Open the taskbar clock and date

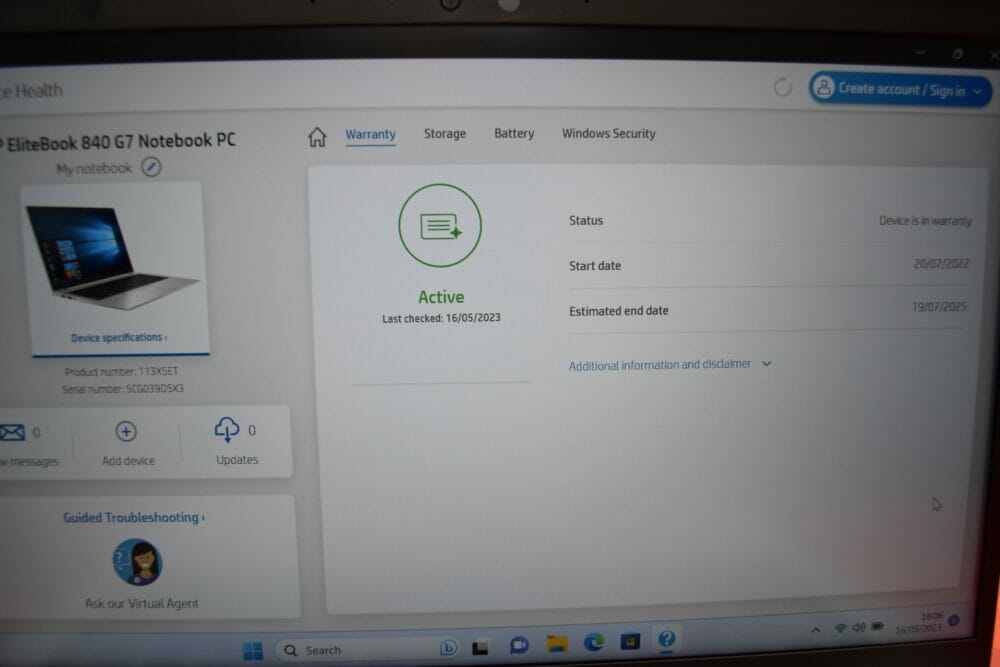[919, 622]
